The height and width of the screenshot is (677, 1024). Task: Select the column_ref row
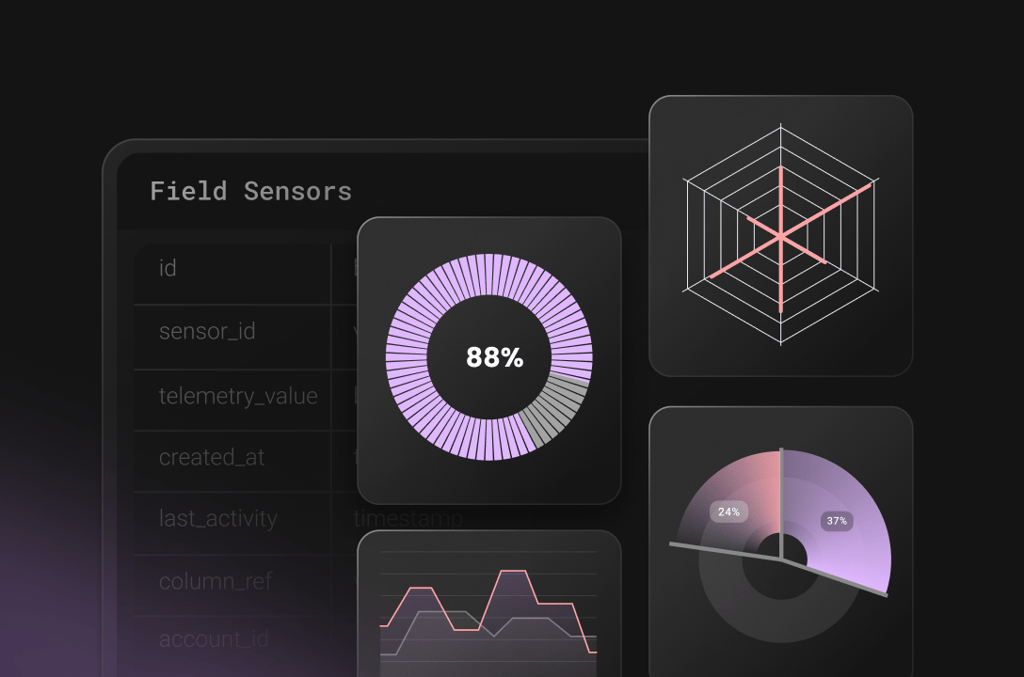pos(215,581)
